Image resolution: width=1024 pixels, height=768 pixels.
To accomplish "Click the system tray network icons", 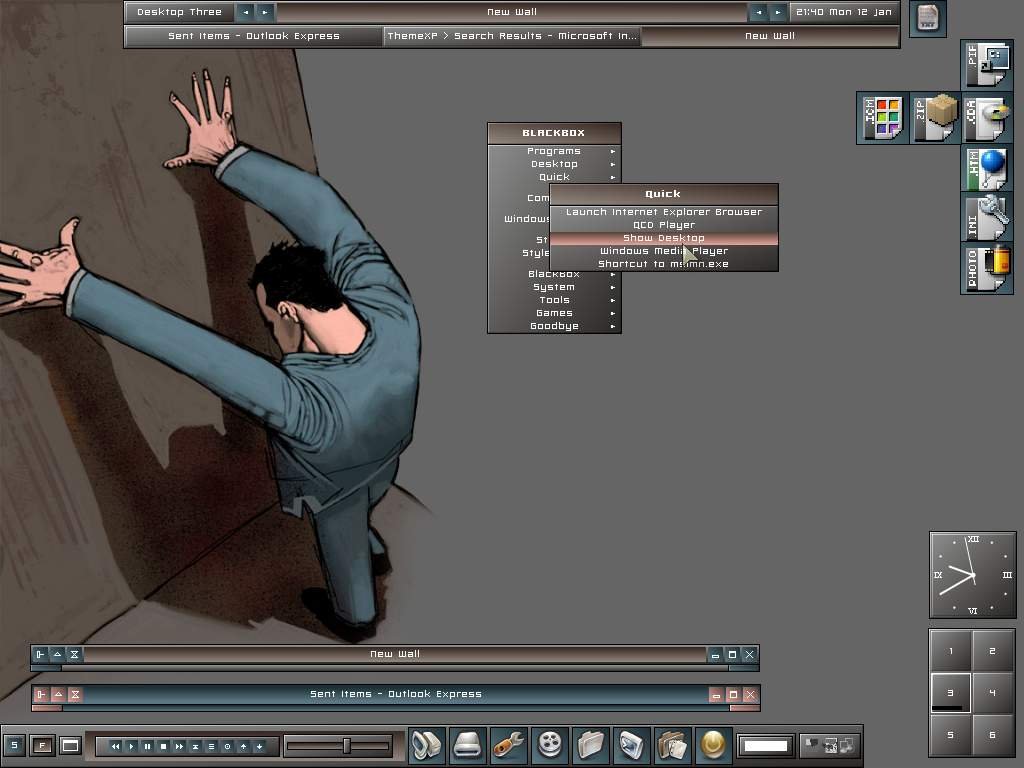I will click(x=830, y=745).
